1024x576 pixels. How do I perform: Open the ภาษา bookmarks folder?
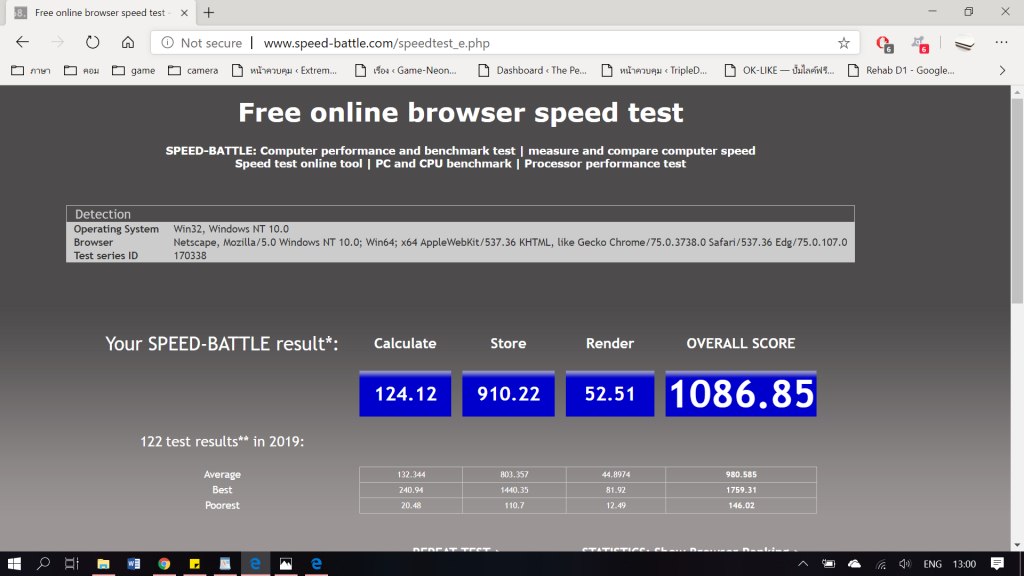tap(31, 71)
